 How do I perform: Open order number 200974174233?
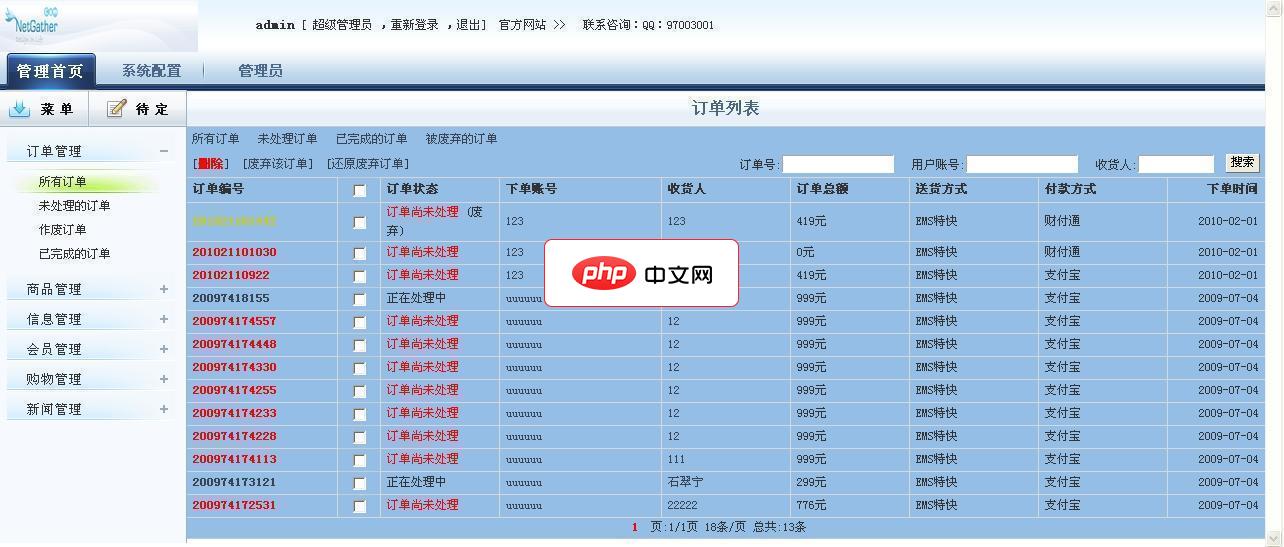(x=234, y=413)
